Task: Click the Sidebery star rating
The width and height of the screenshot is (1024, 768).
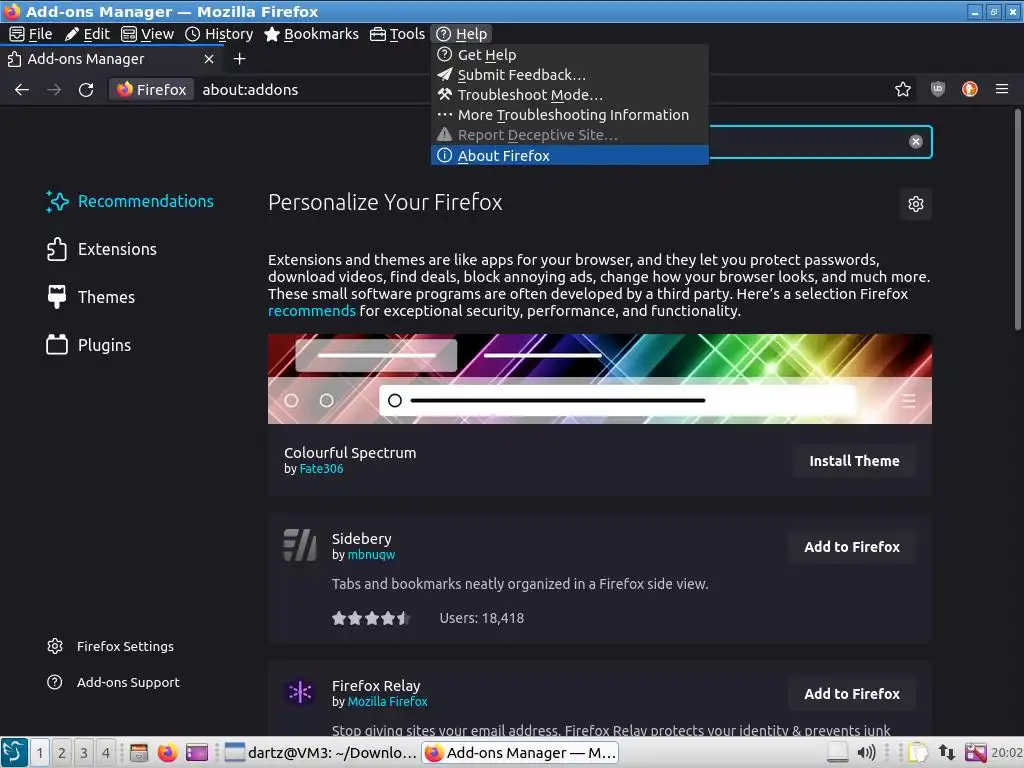Action: pos(370,618)
